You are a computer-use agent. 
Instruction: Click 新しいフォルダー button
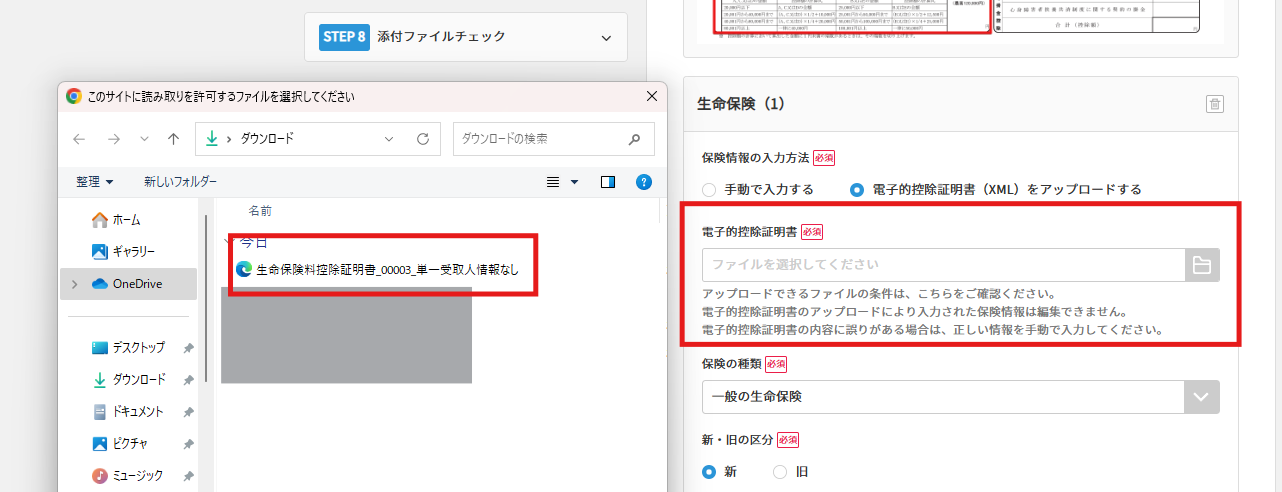click(x=180, y=182)
